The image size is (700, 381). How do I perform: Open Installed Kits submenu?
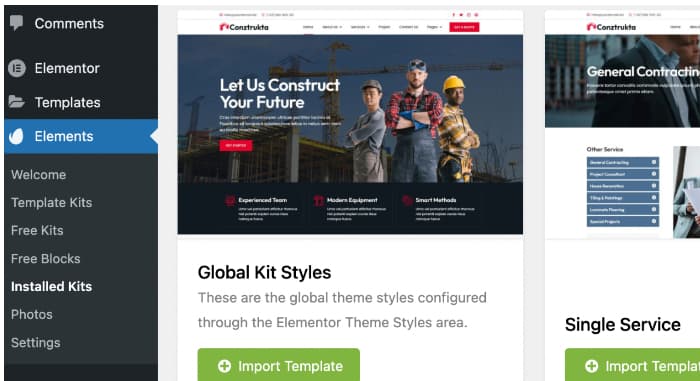pos(51,286)
